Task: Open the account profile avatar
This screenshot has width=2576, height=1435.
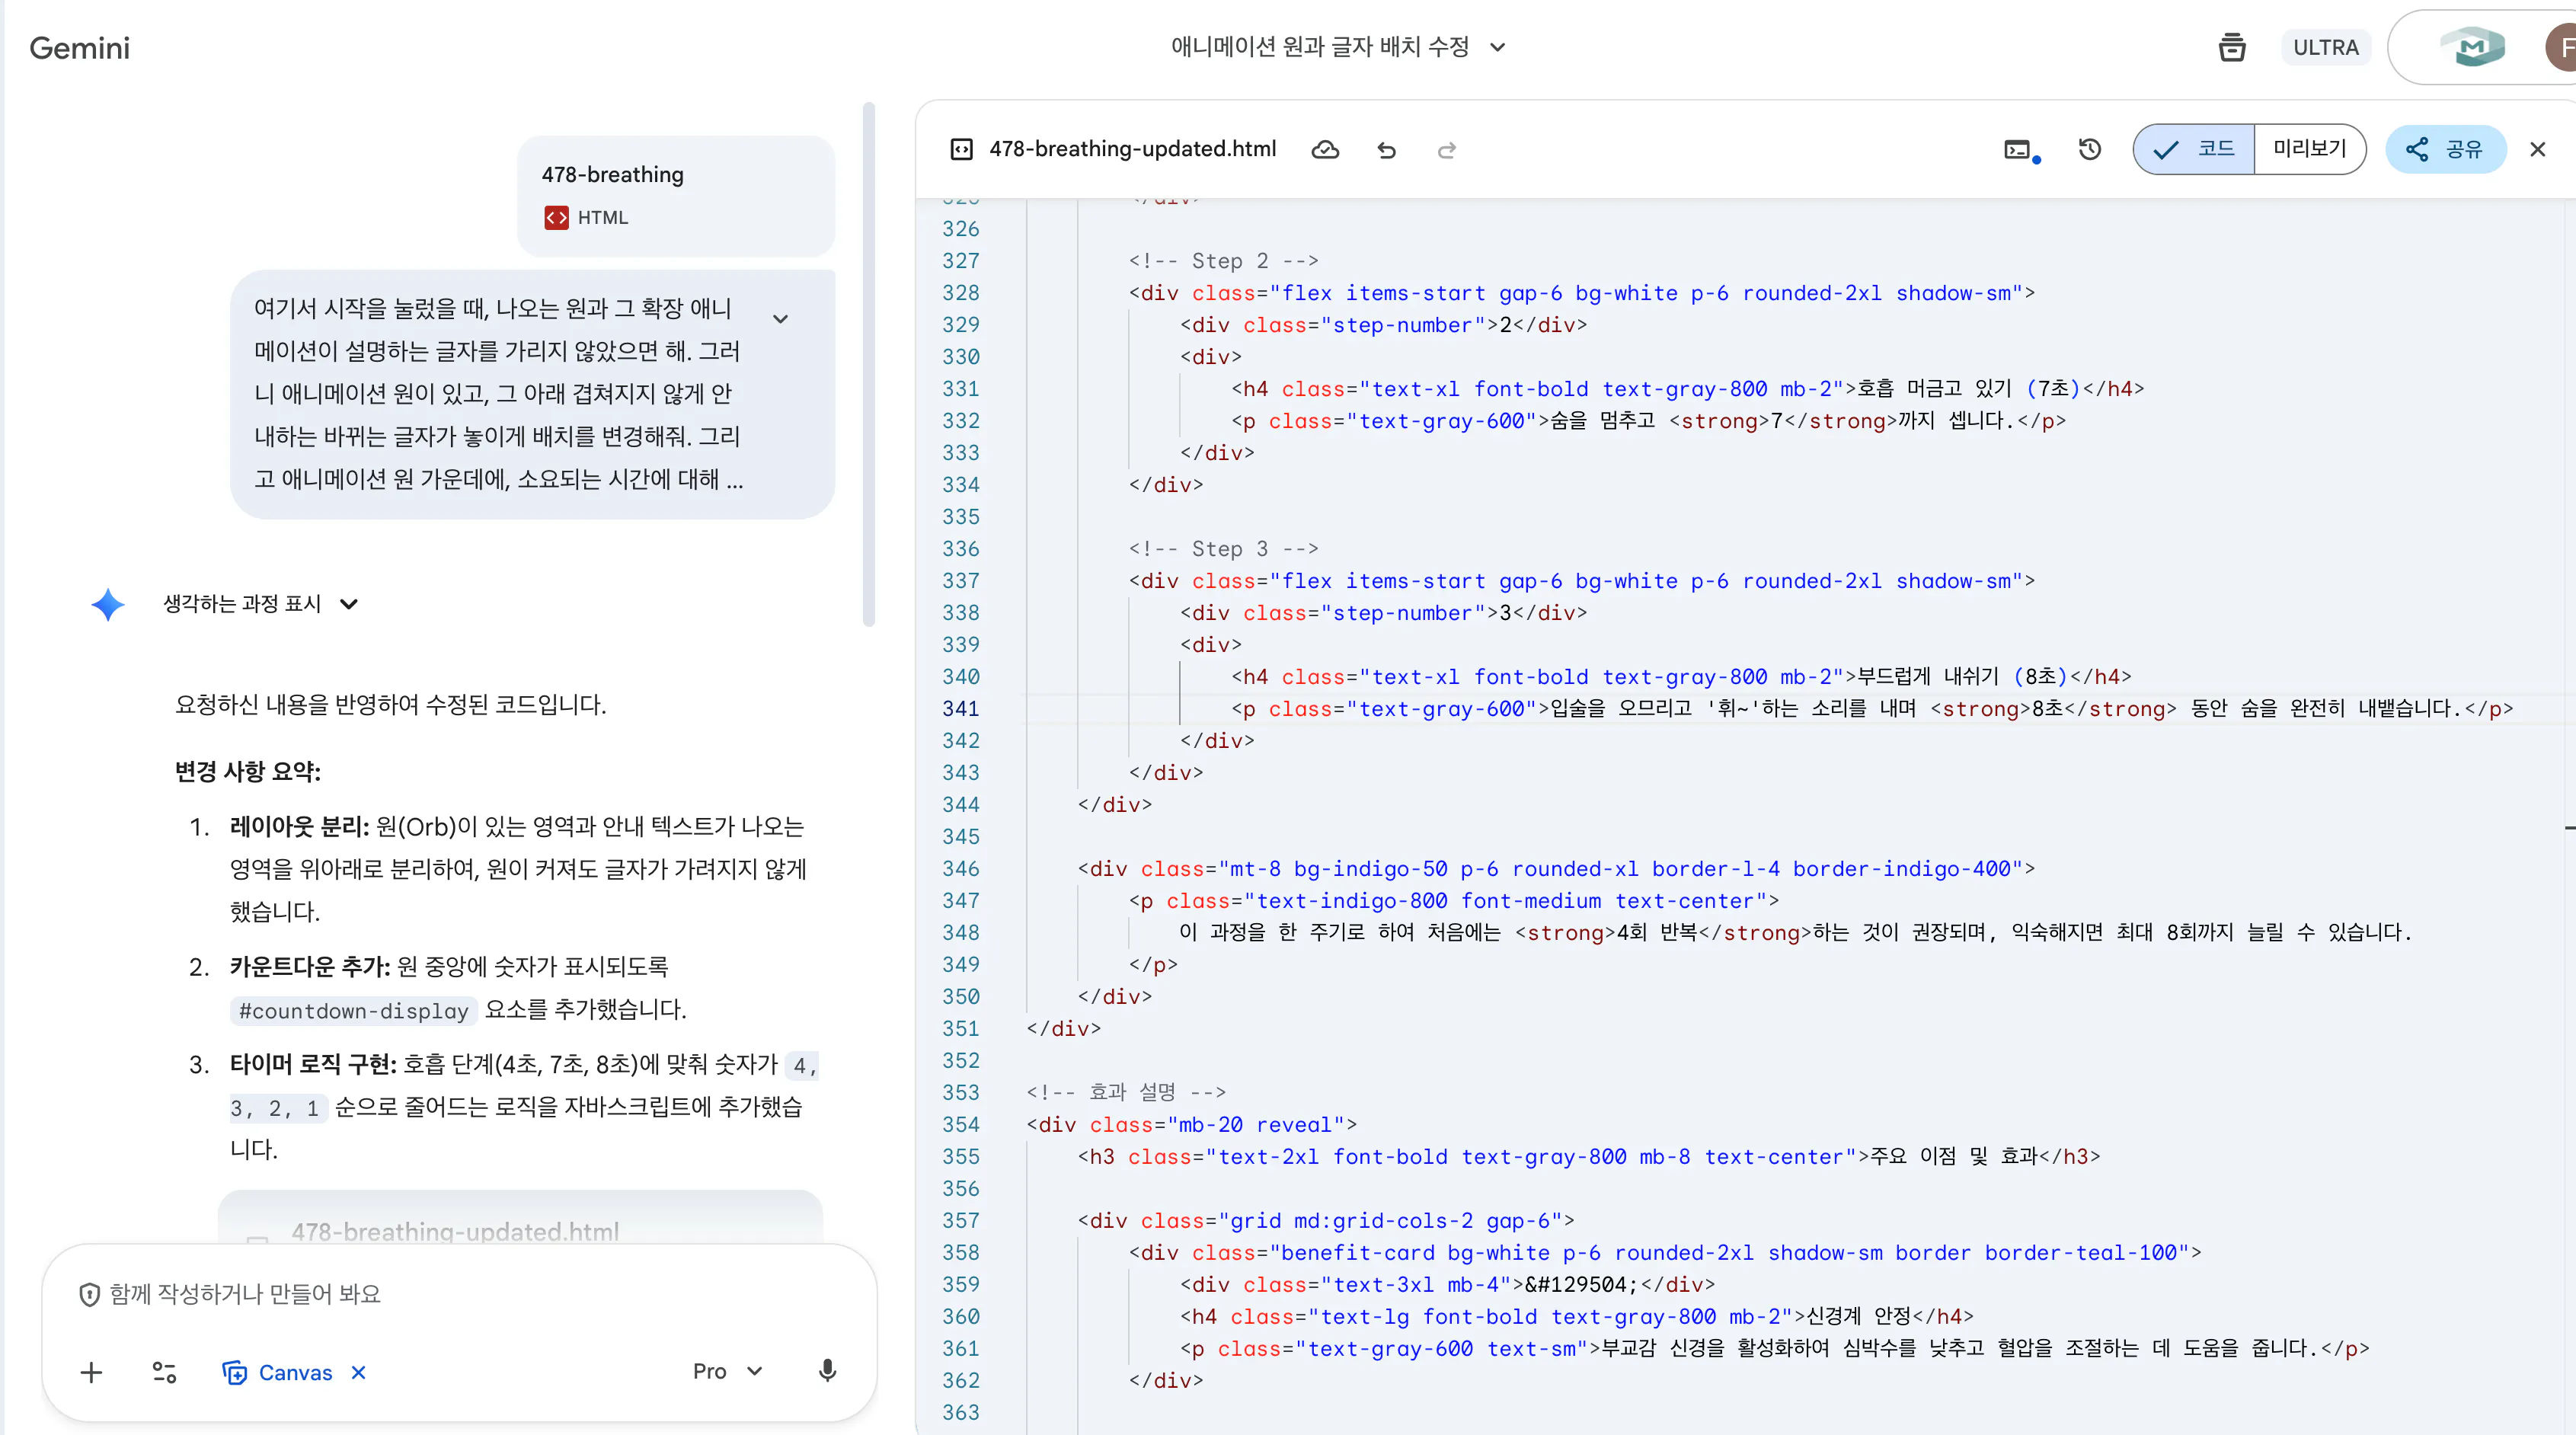Action: pyautogui.click(x=2561, y=47)
